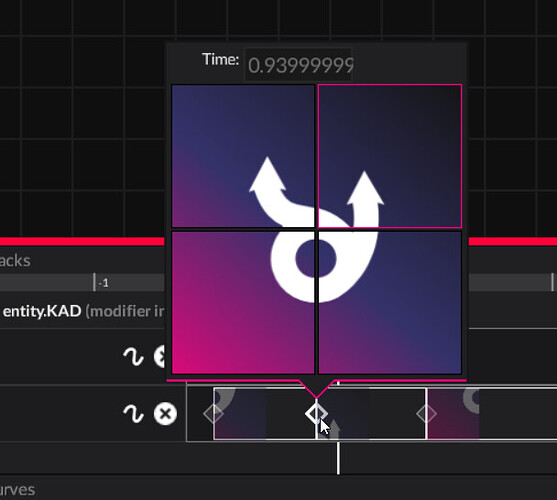Select the entity.KAD track header
Screen dimensions: 557x500
[82, 311]
